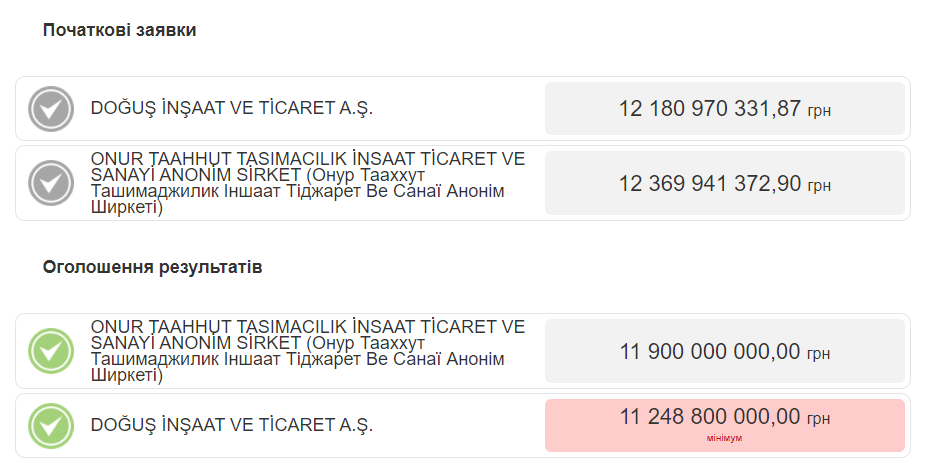Click gray checkmark icon beside ONUR initial bid
This screenshot has height=471, width=926.
(x=50, y=183)
